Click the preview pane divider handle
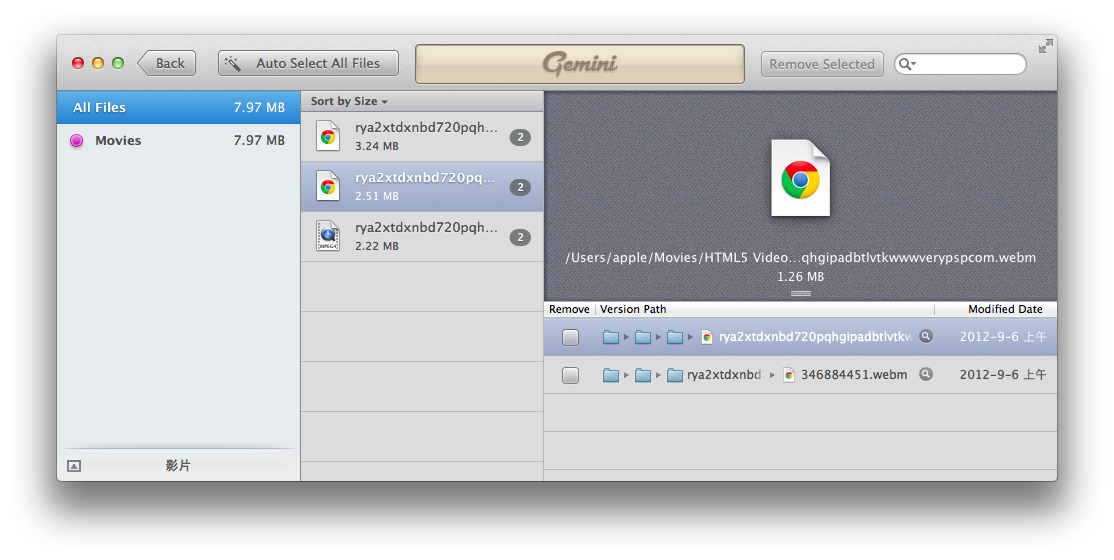 point(801,294)
